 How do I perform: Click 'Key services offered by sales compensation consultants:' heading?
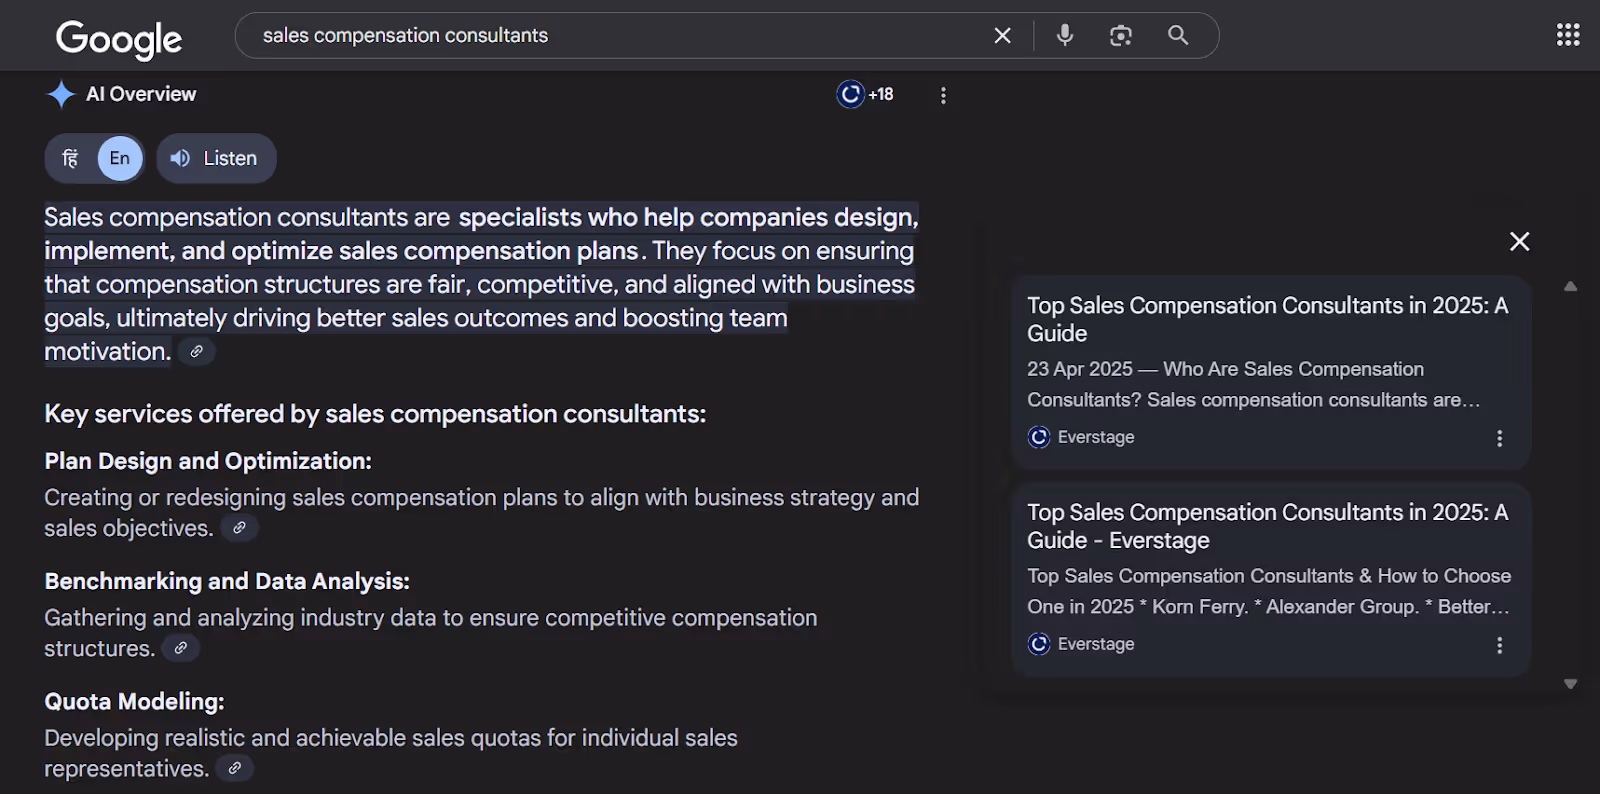[375, 414]
